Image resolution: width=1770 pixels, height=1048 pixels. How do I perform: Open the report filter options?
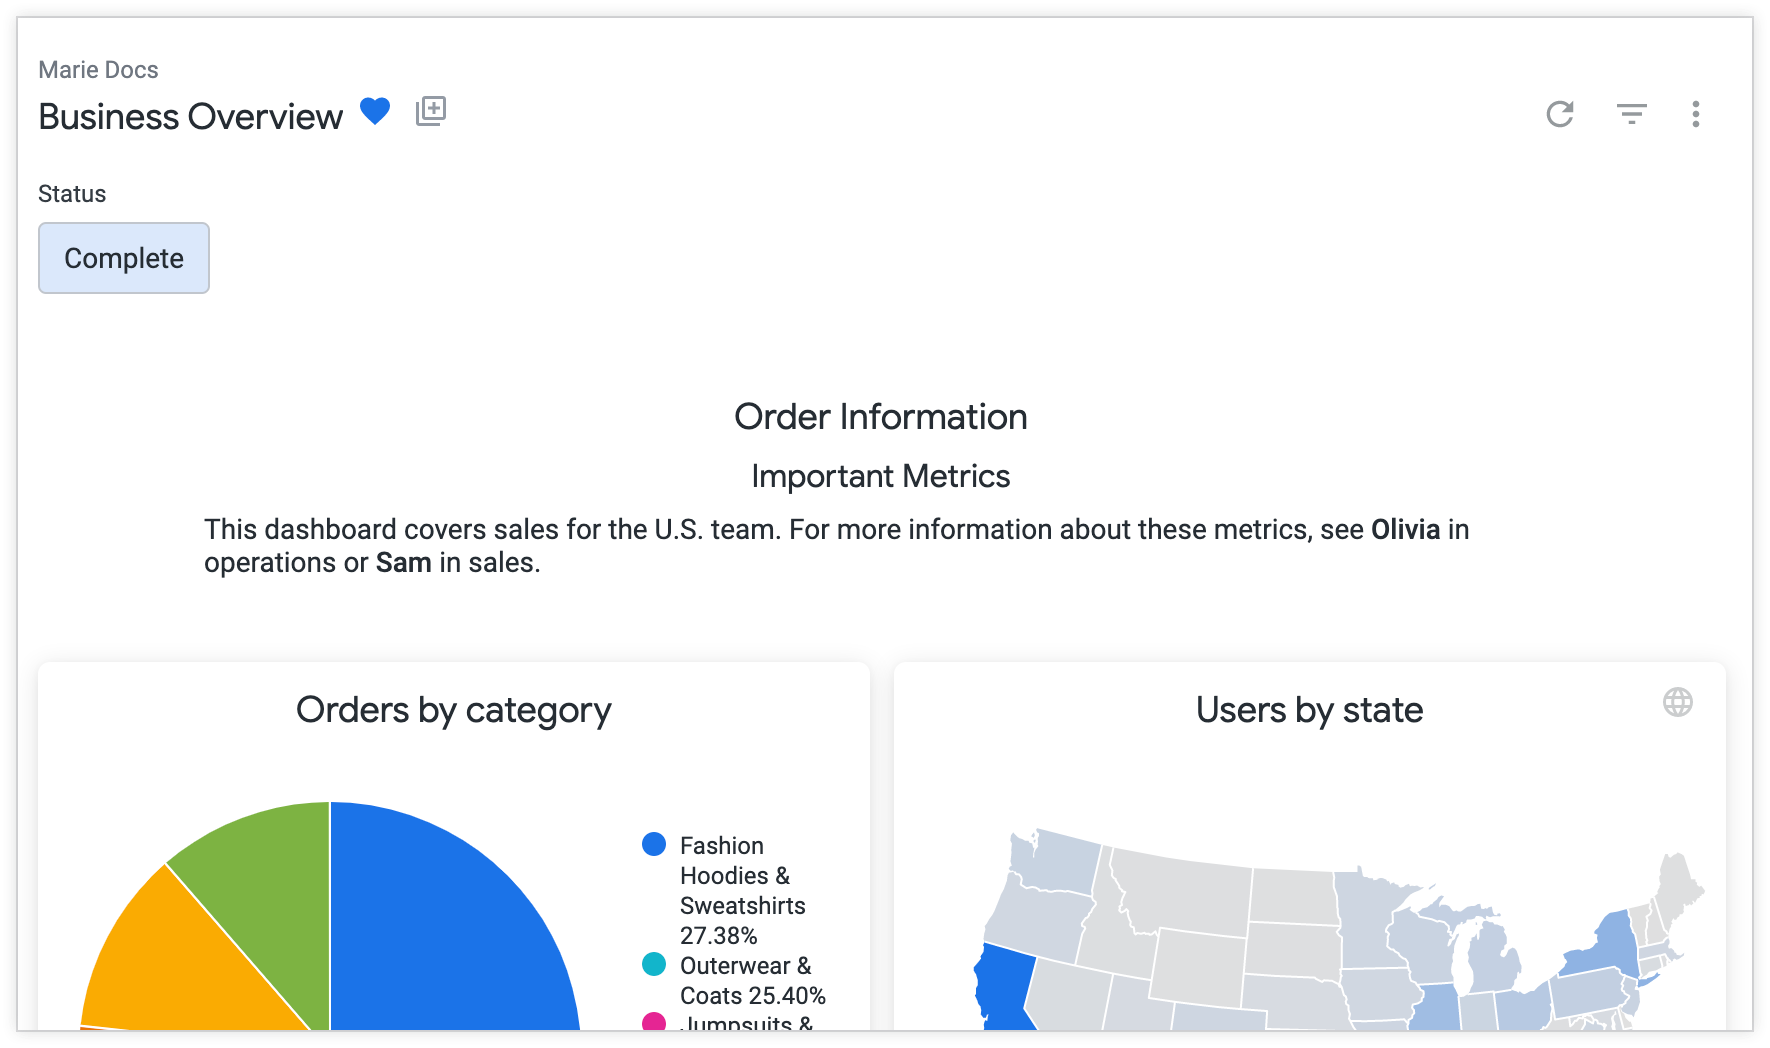tap(1631, 114)
